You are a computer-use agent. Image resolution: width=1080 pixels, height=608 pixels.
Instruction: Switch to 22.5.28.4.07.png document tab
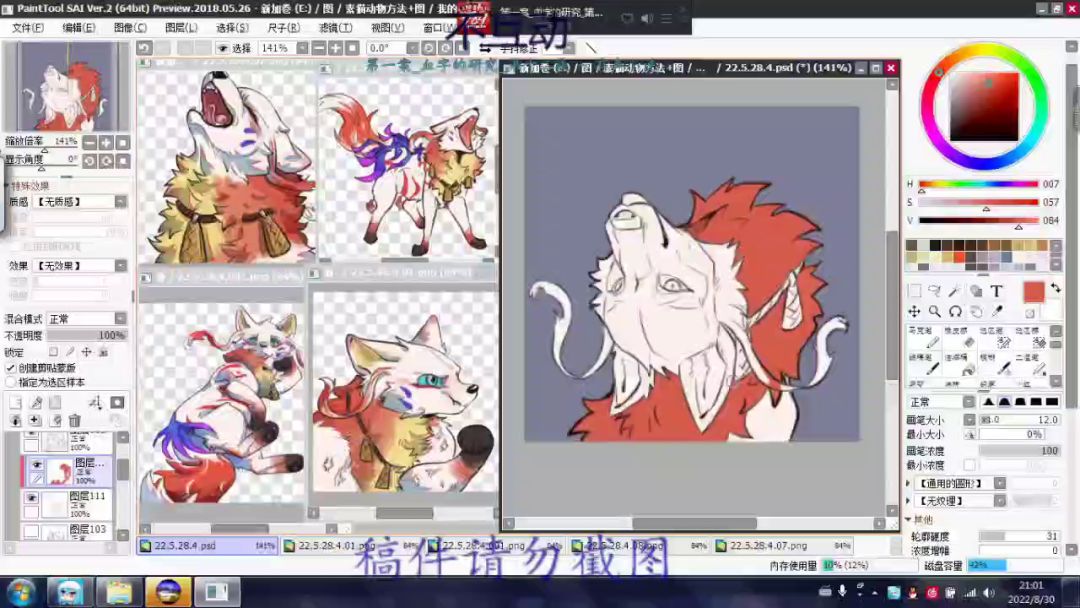[783, 545]
